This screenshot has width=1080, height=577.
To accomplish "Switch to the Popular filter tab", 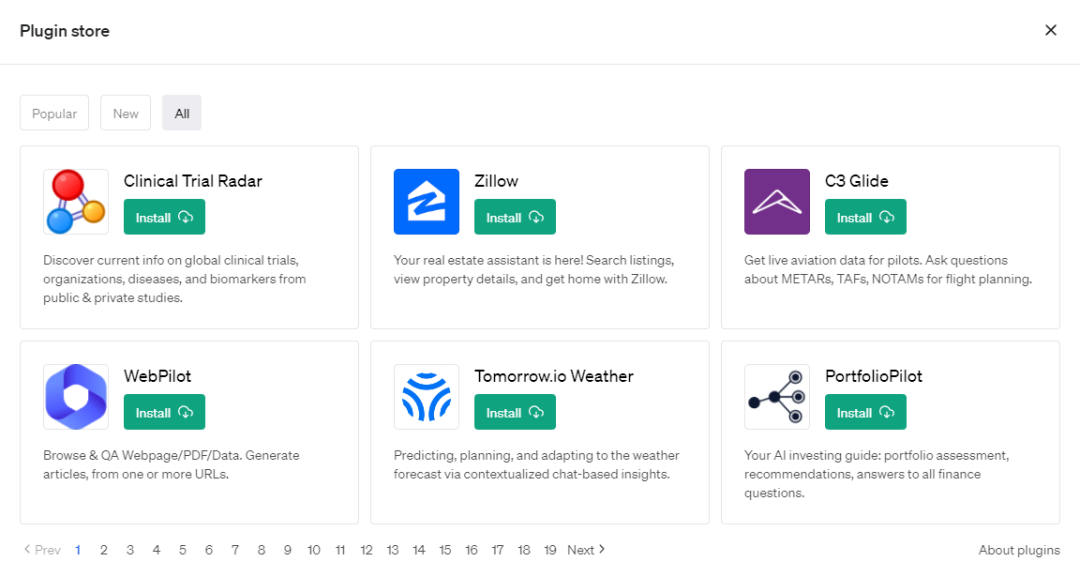I will [x=54, y=114].
